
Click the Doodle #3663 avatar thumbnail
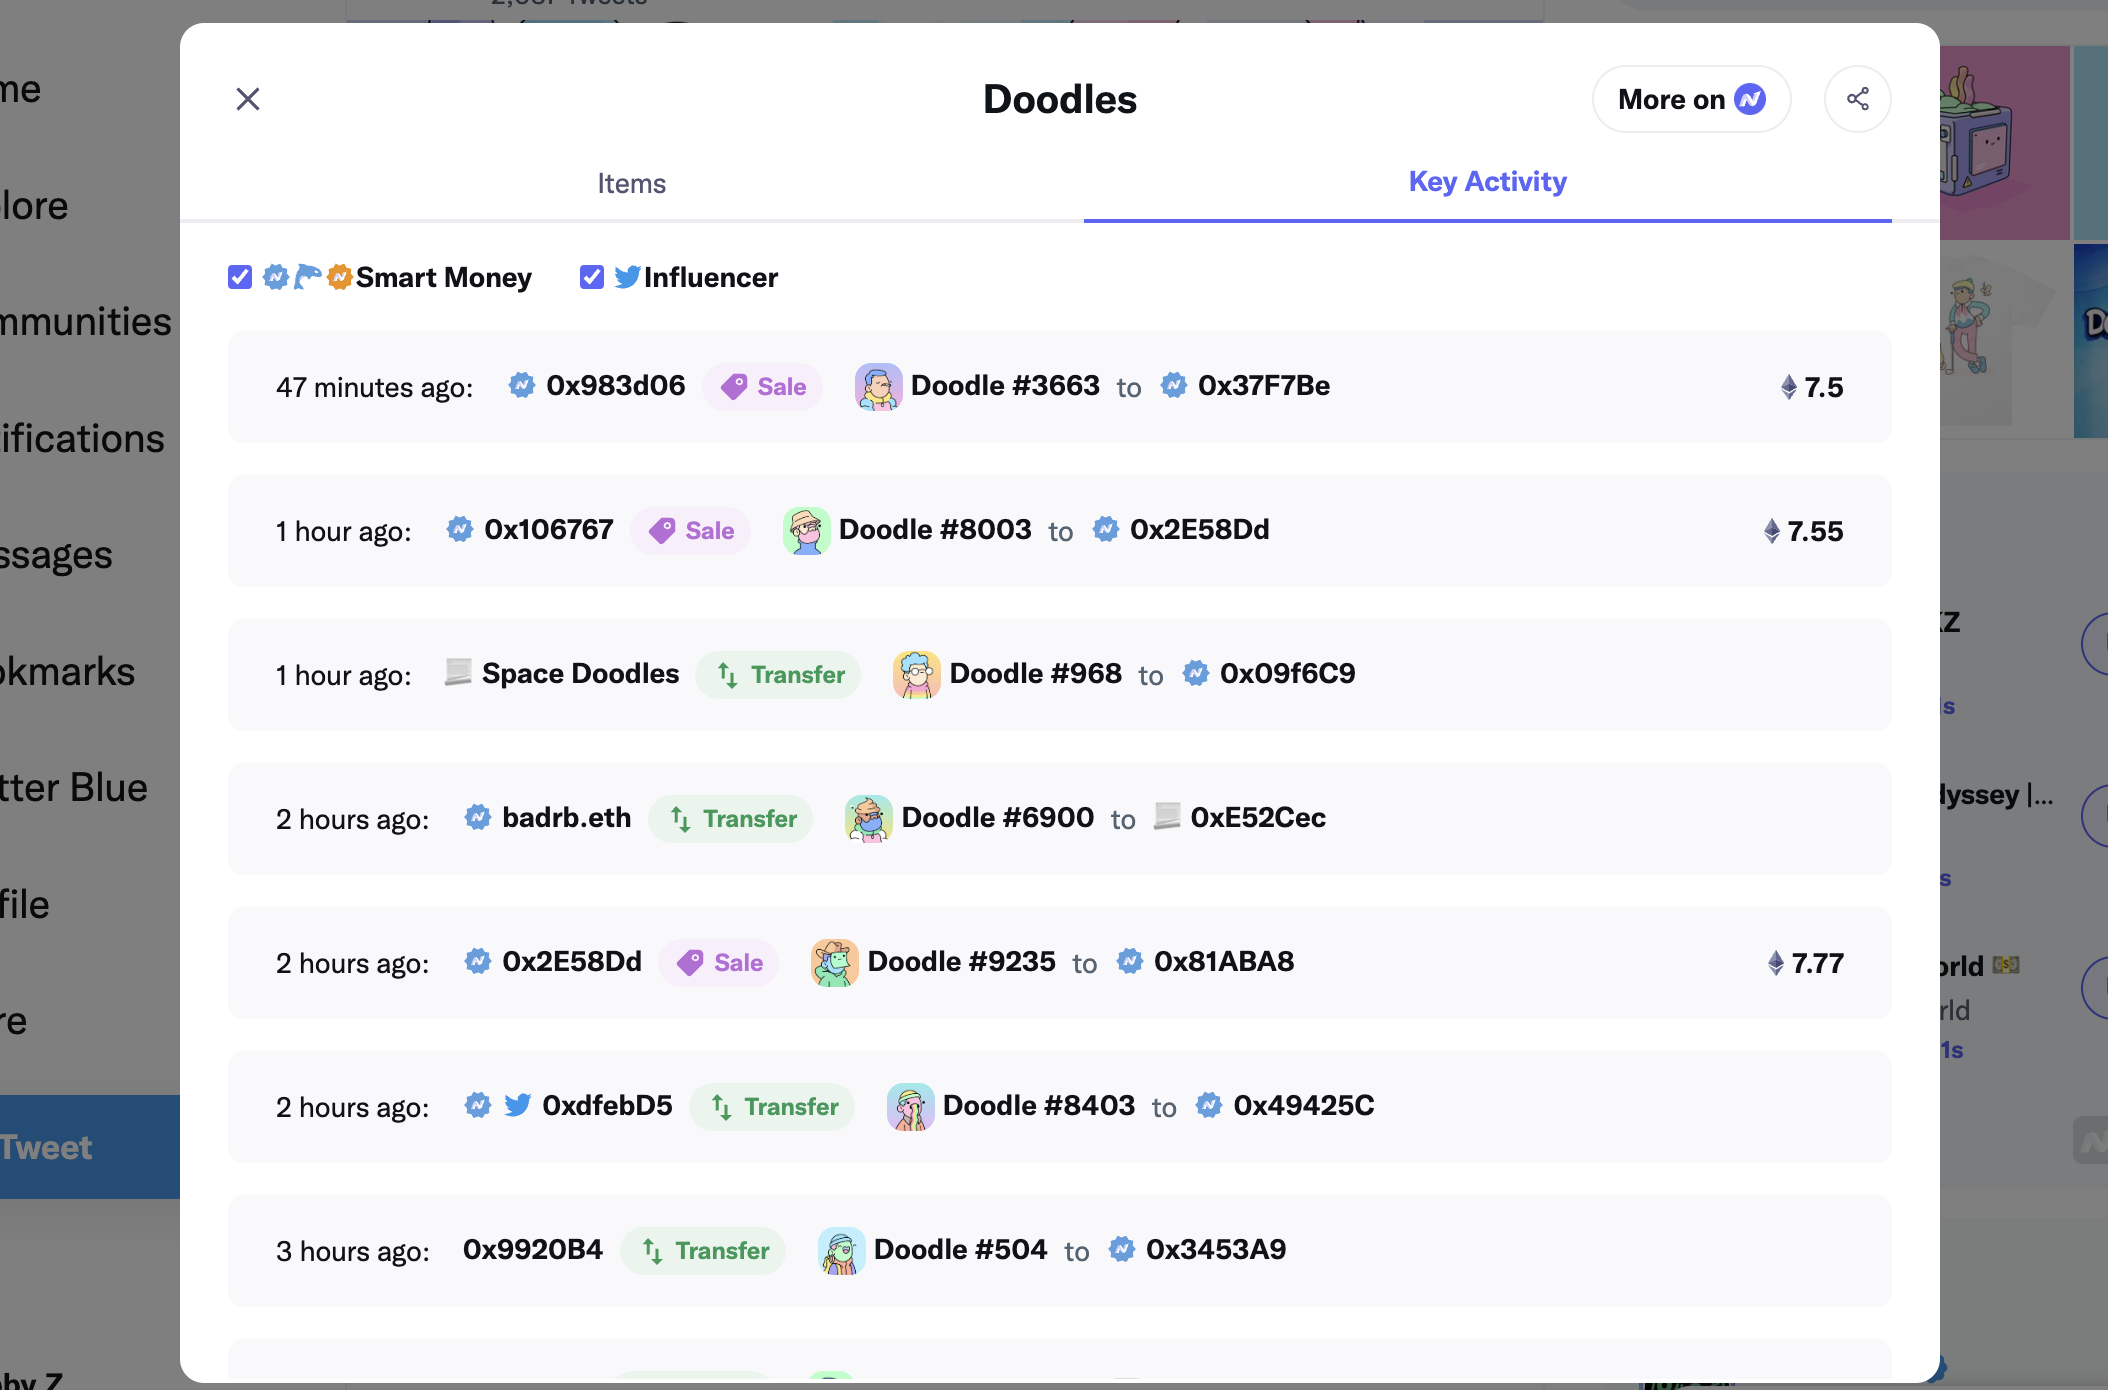click(x=878, y=387)
